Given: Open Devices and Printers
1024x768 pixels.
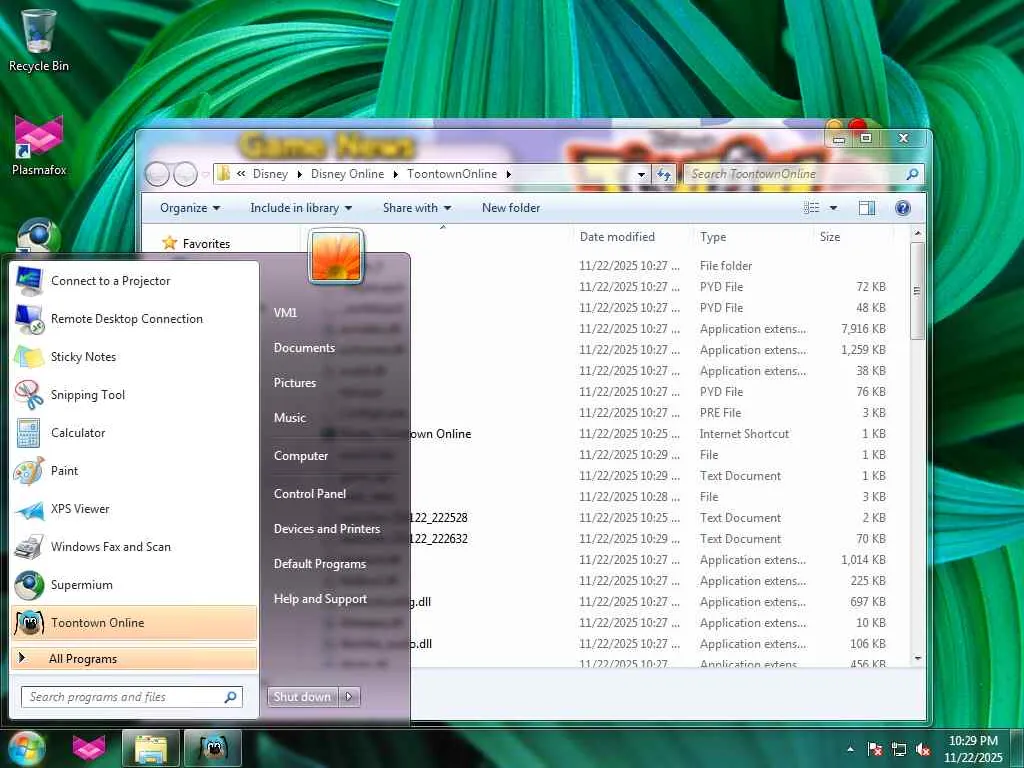Looking at the screenshot, I should point(327,529).
